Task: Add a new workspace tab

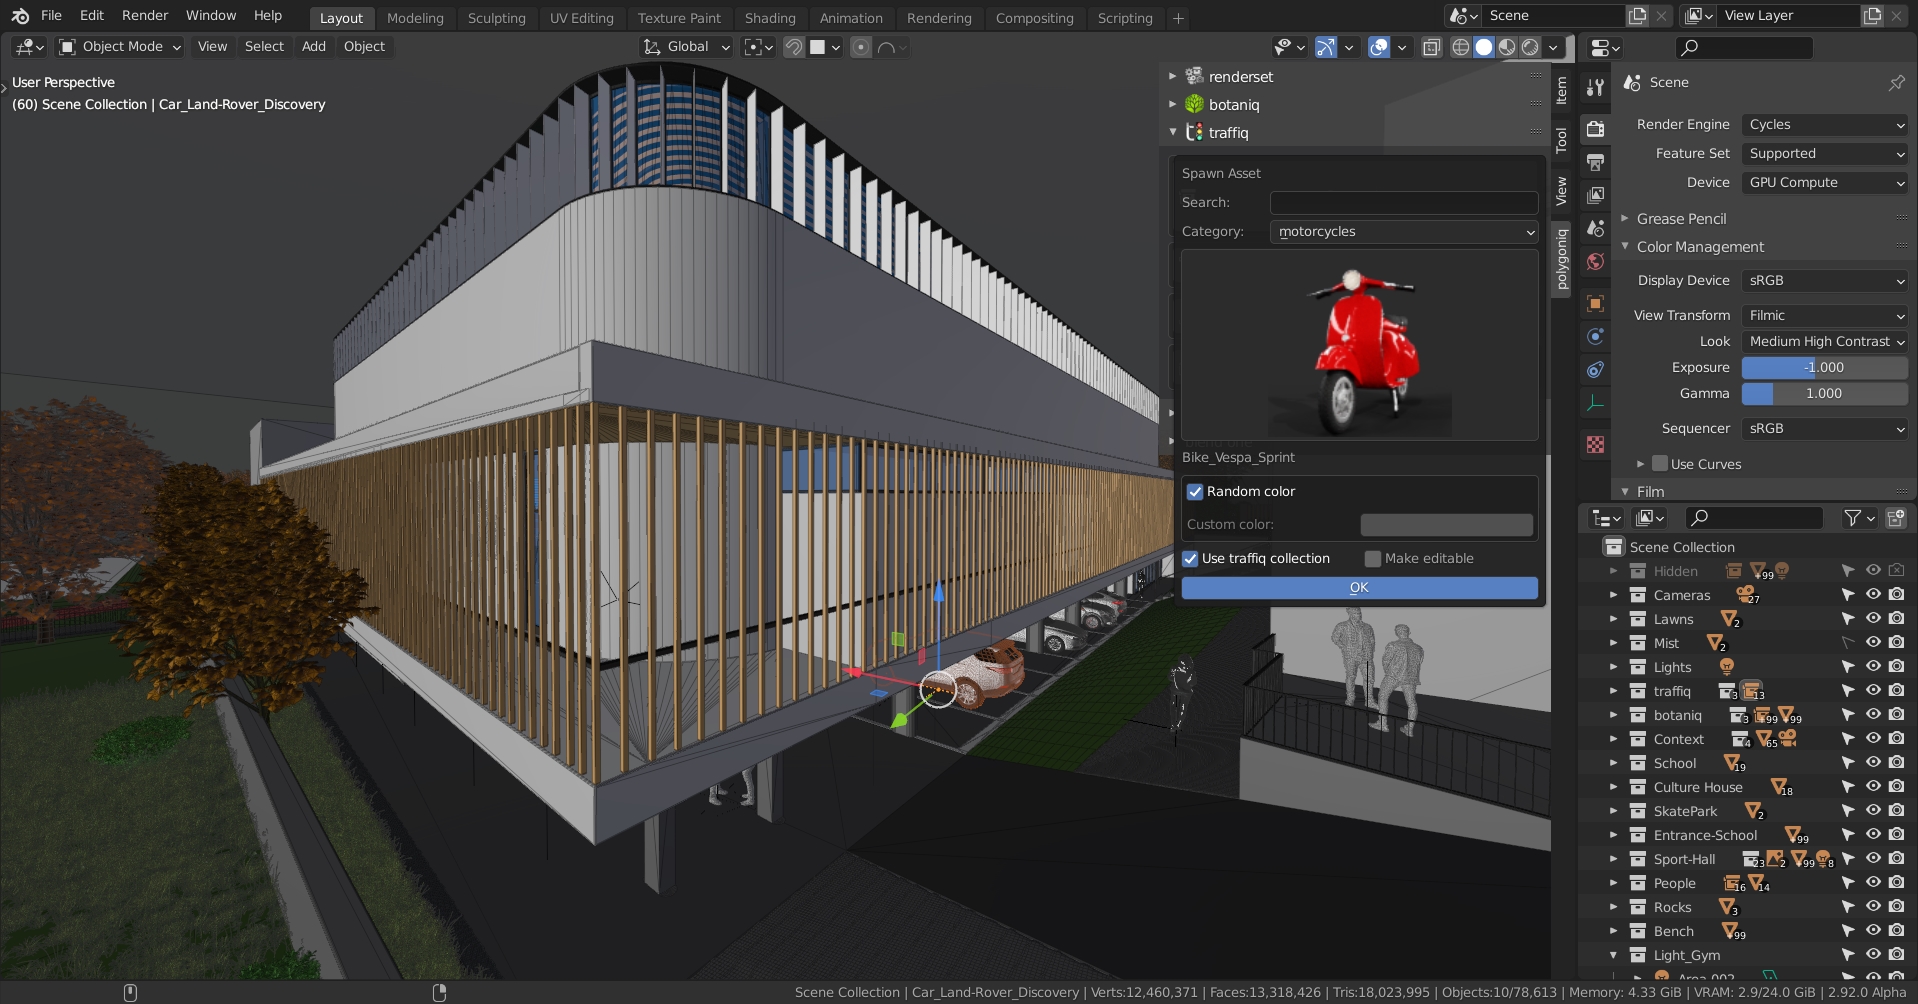Action: [x=1178, y=18]
